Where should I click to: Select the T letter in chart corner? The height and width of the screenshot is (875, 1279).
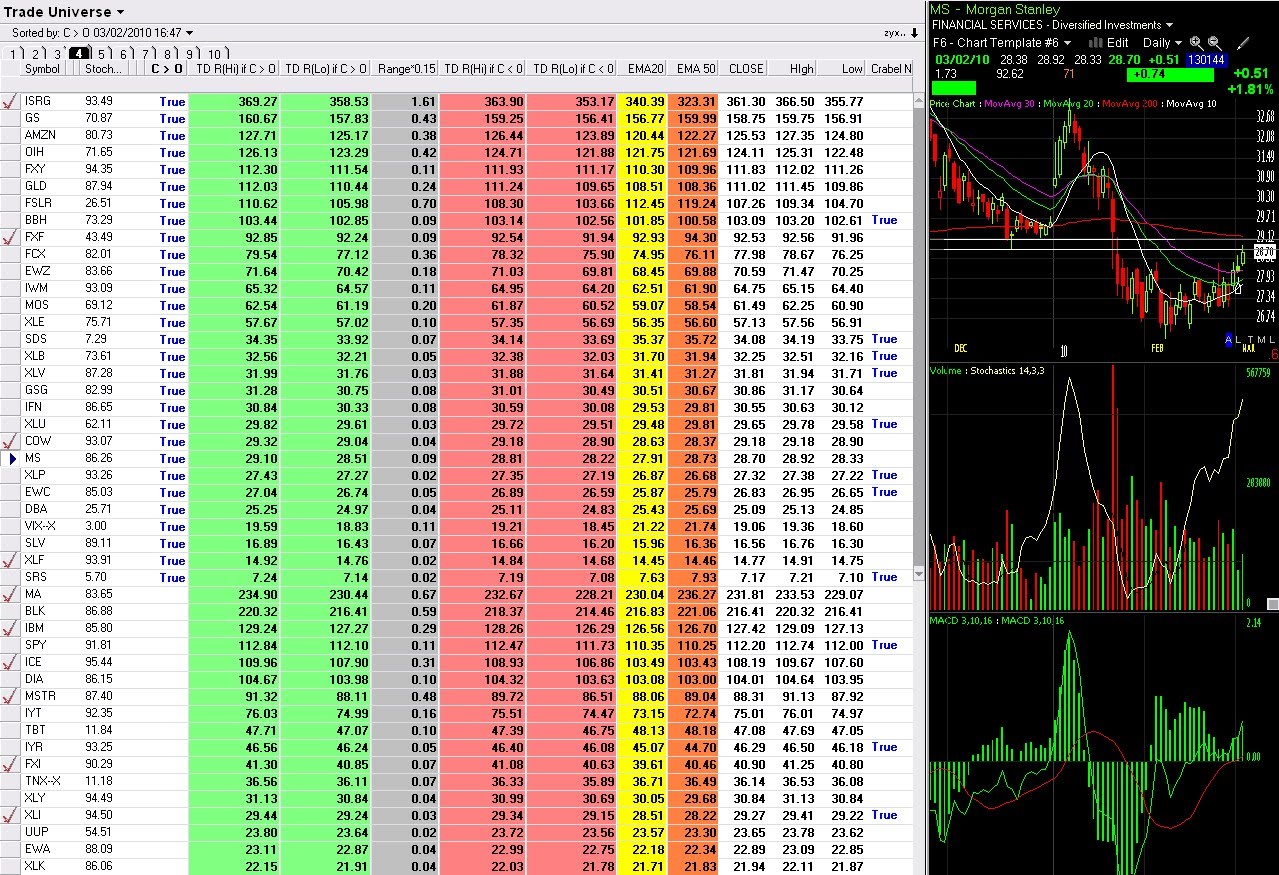click(1249, 340)
